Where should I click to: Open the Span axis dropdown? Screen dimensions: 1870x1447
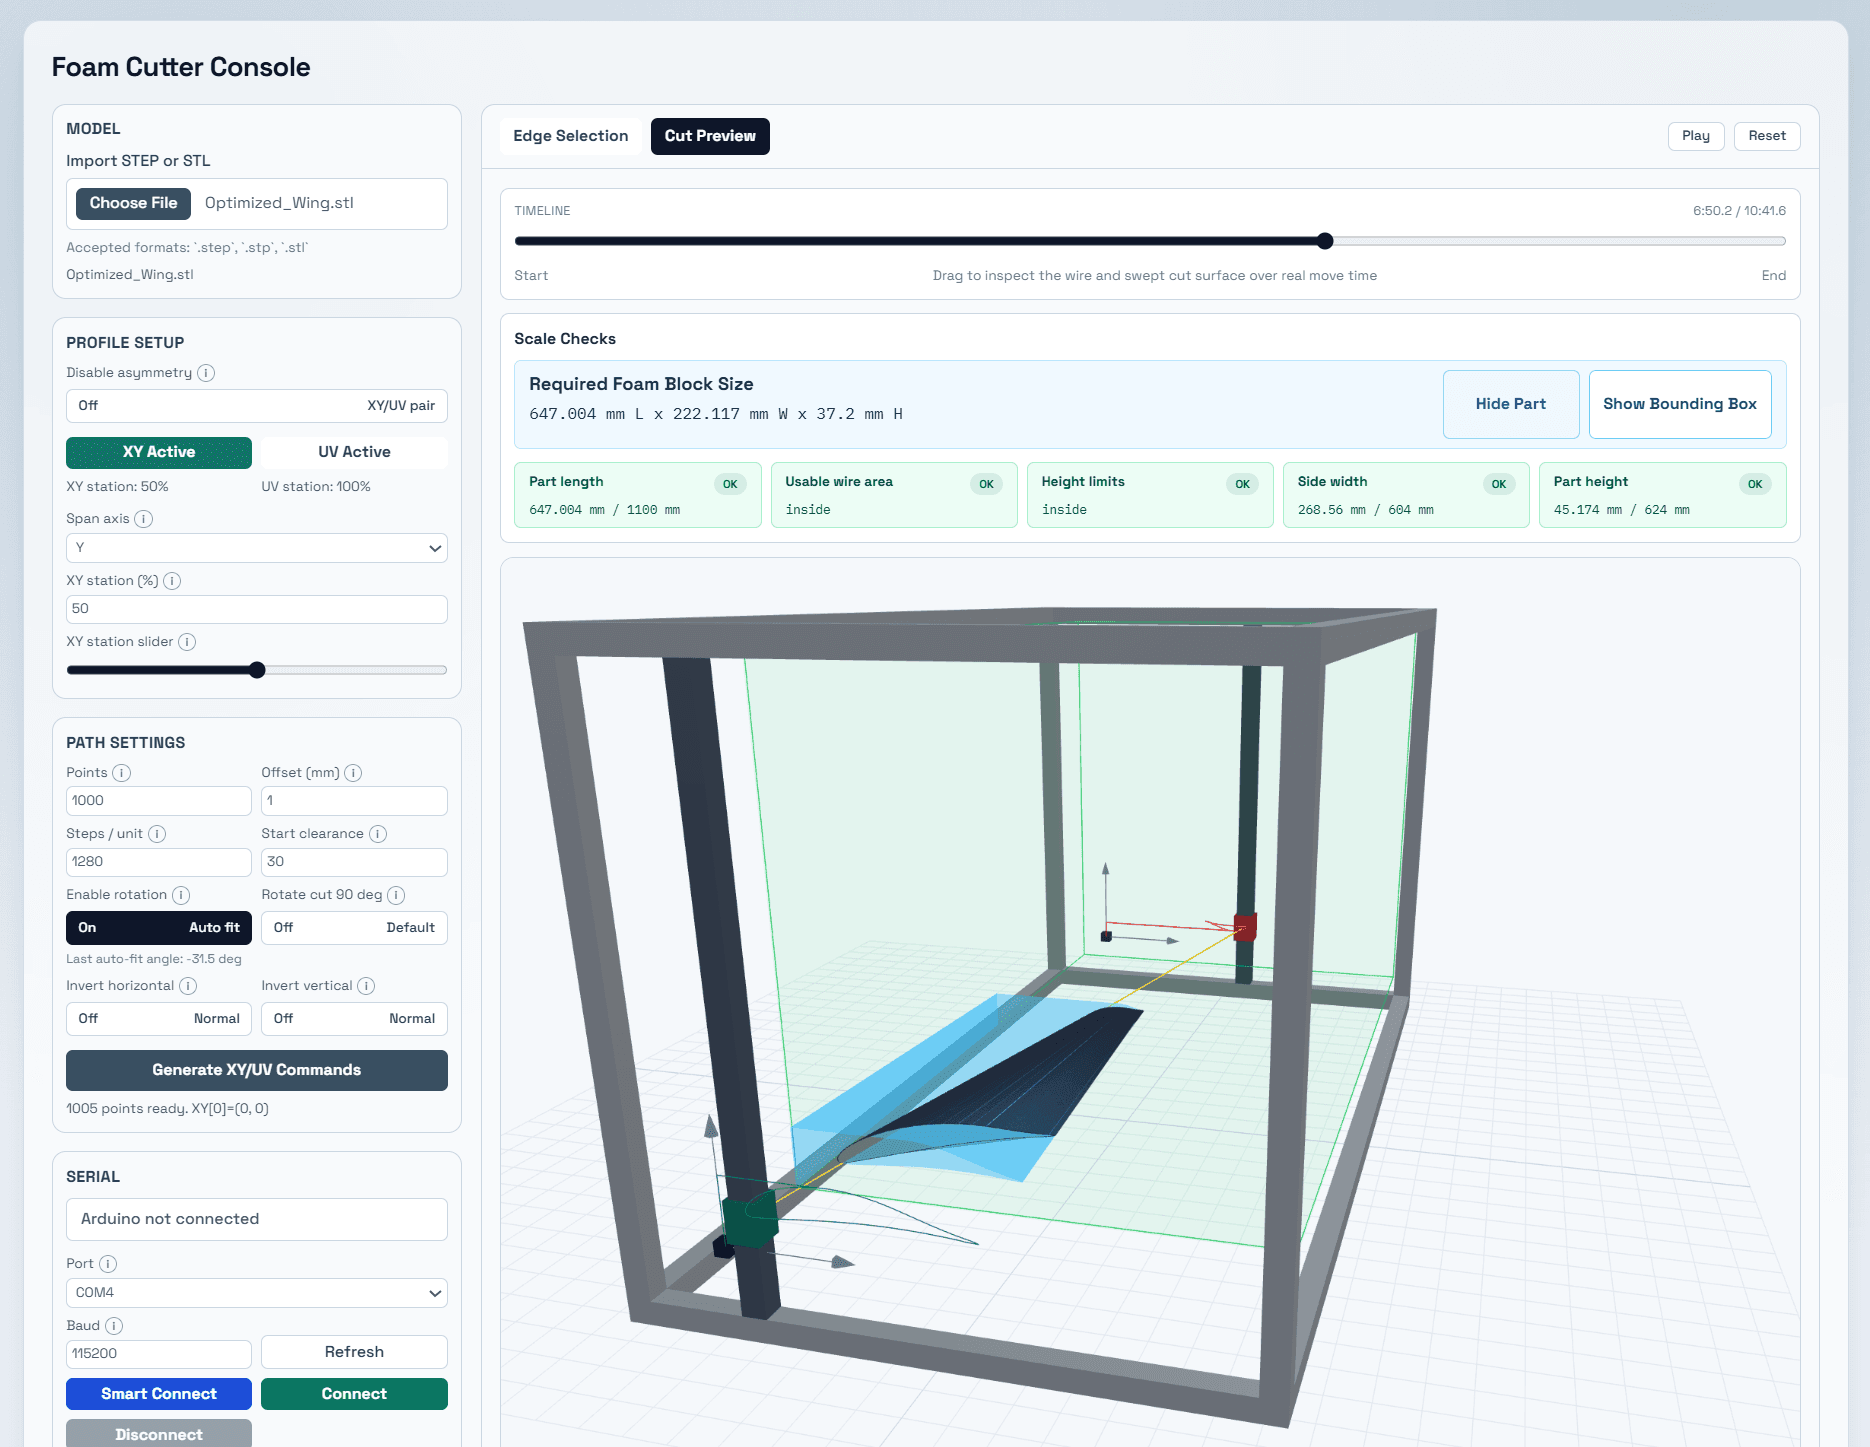click(256, 548)
